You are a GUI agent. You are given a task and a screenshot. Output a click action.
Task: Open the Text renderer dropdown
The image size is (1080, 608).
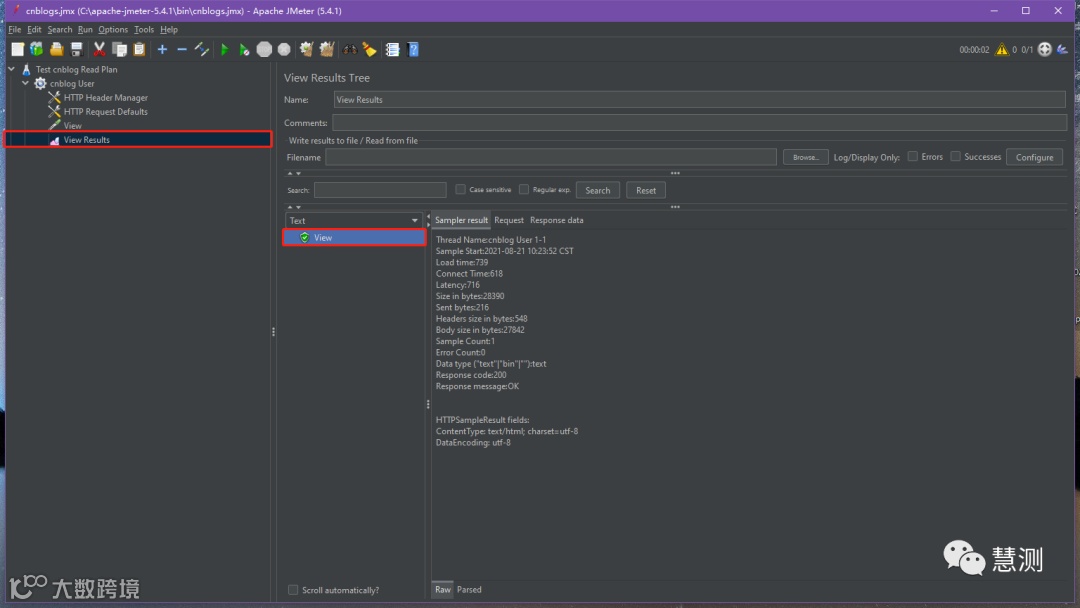(353, 220)
